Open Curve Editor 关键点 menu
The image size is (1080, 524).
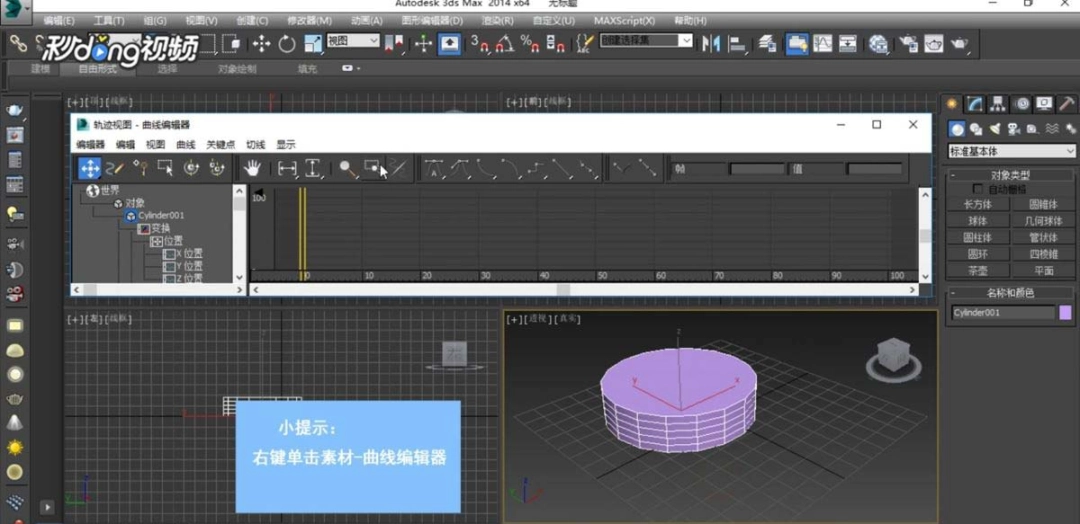[220, 145]
